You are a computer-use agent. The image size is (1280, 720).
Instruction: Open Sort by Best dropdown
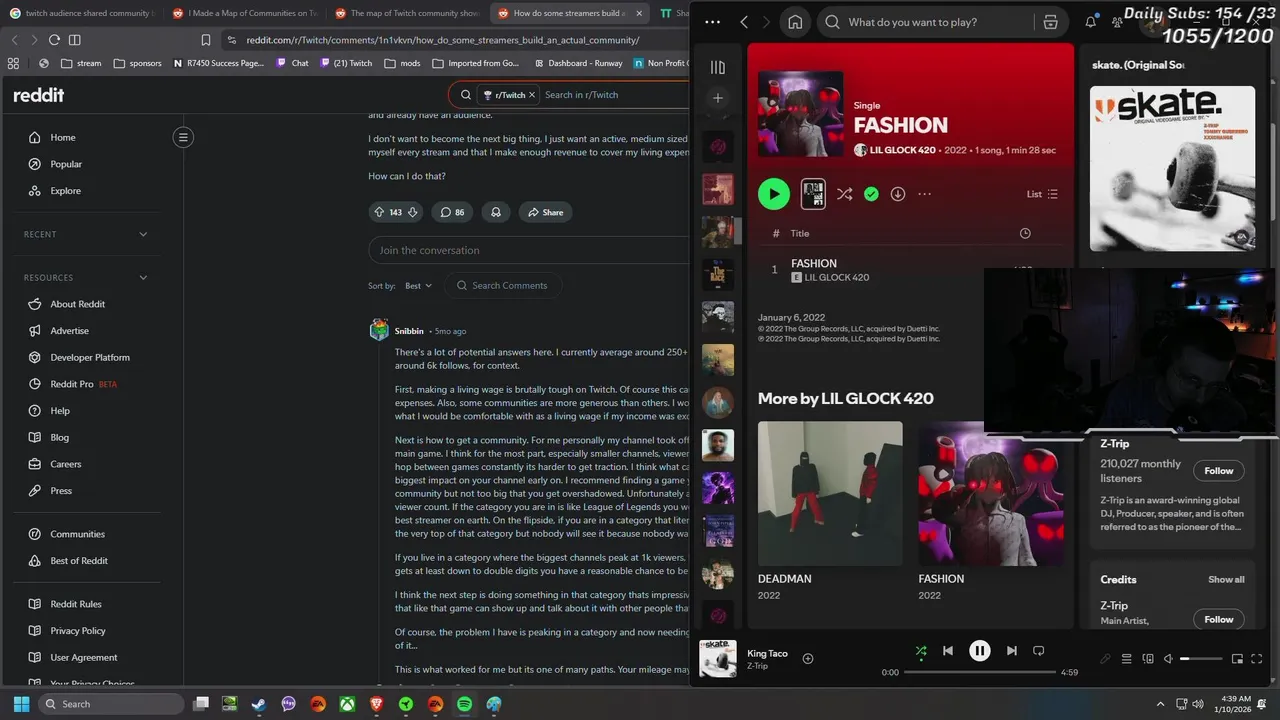pos(418,286)
